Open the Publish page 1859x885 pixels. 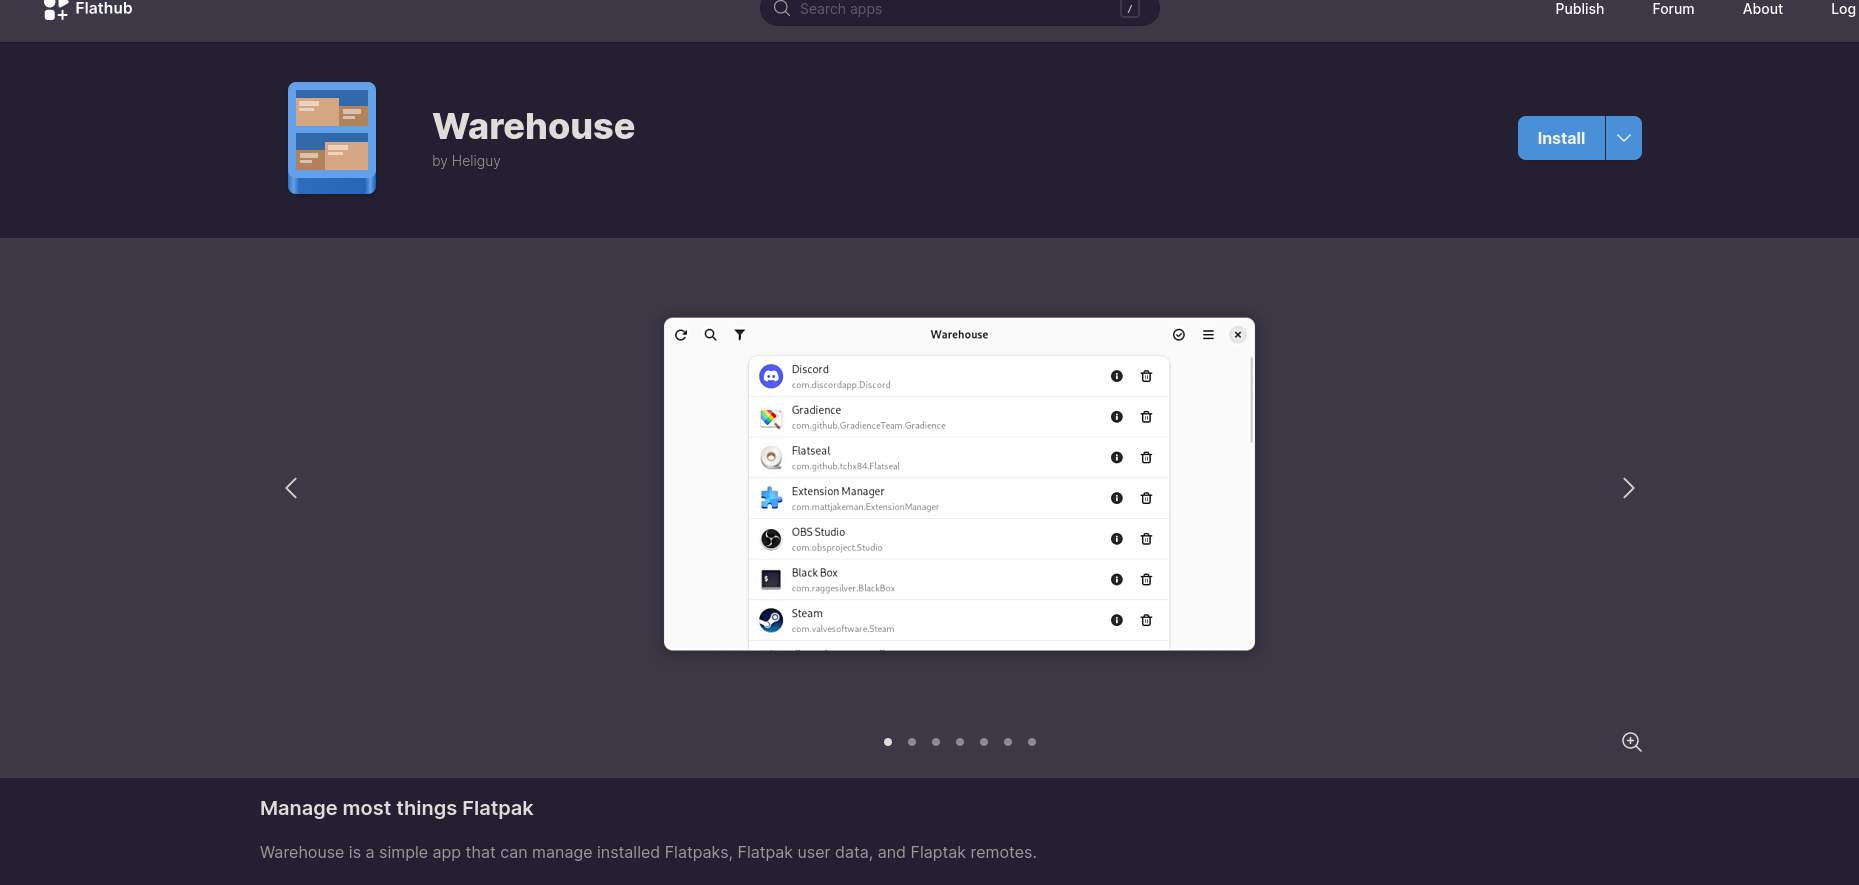[1579, 9]
